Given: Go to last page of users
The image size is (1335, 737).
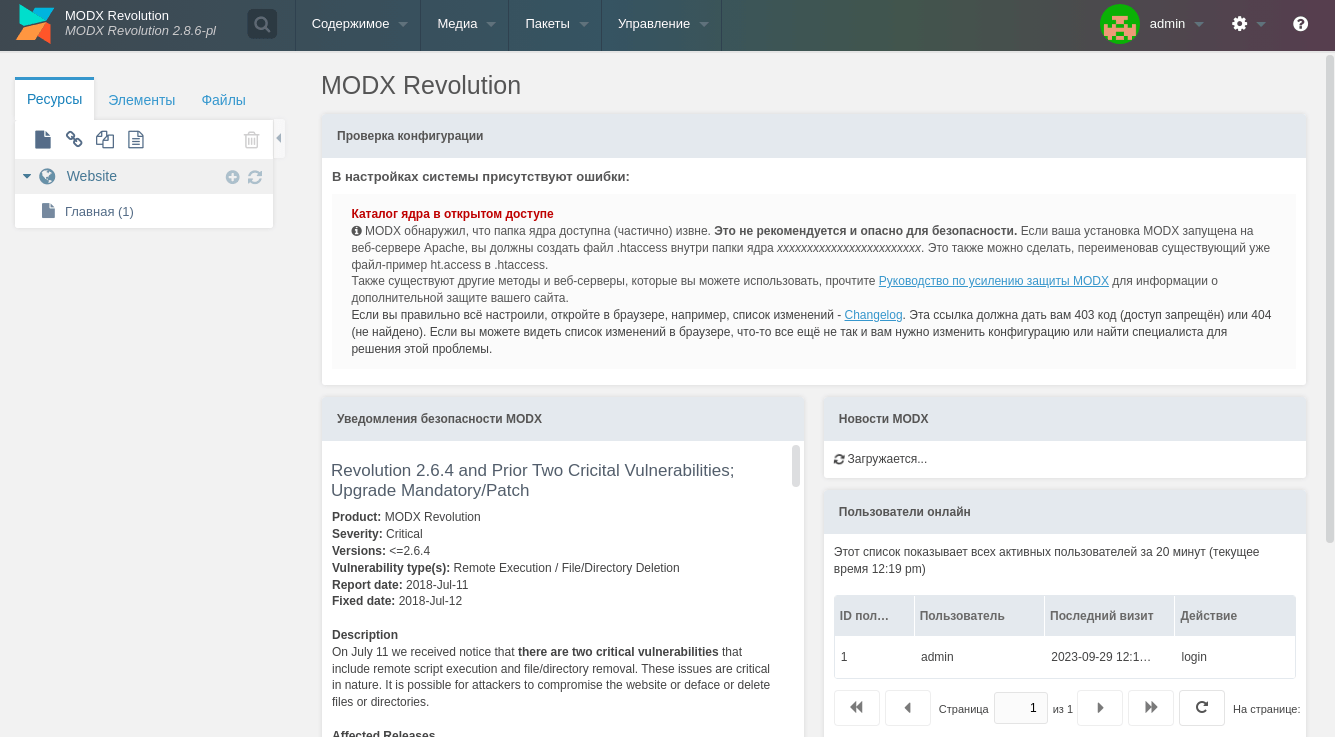Looking at the screenshot, I should pos(1151,708).
